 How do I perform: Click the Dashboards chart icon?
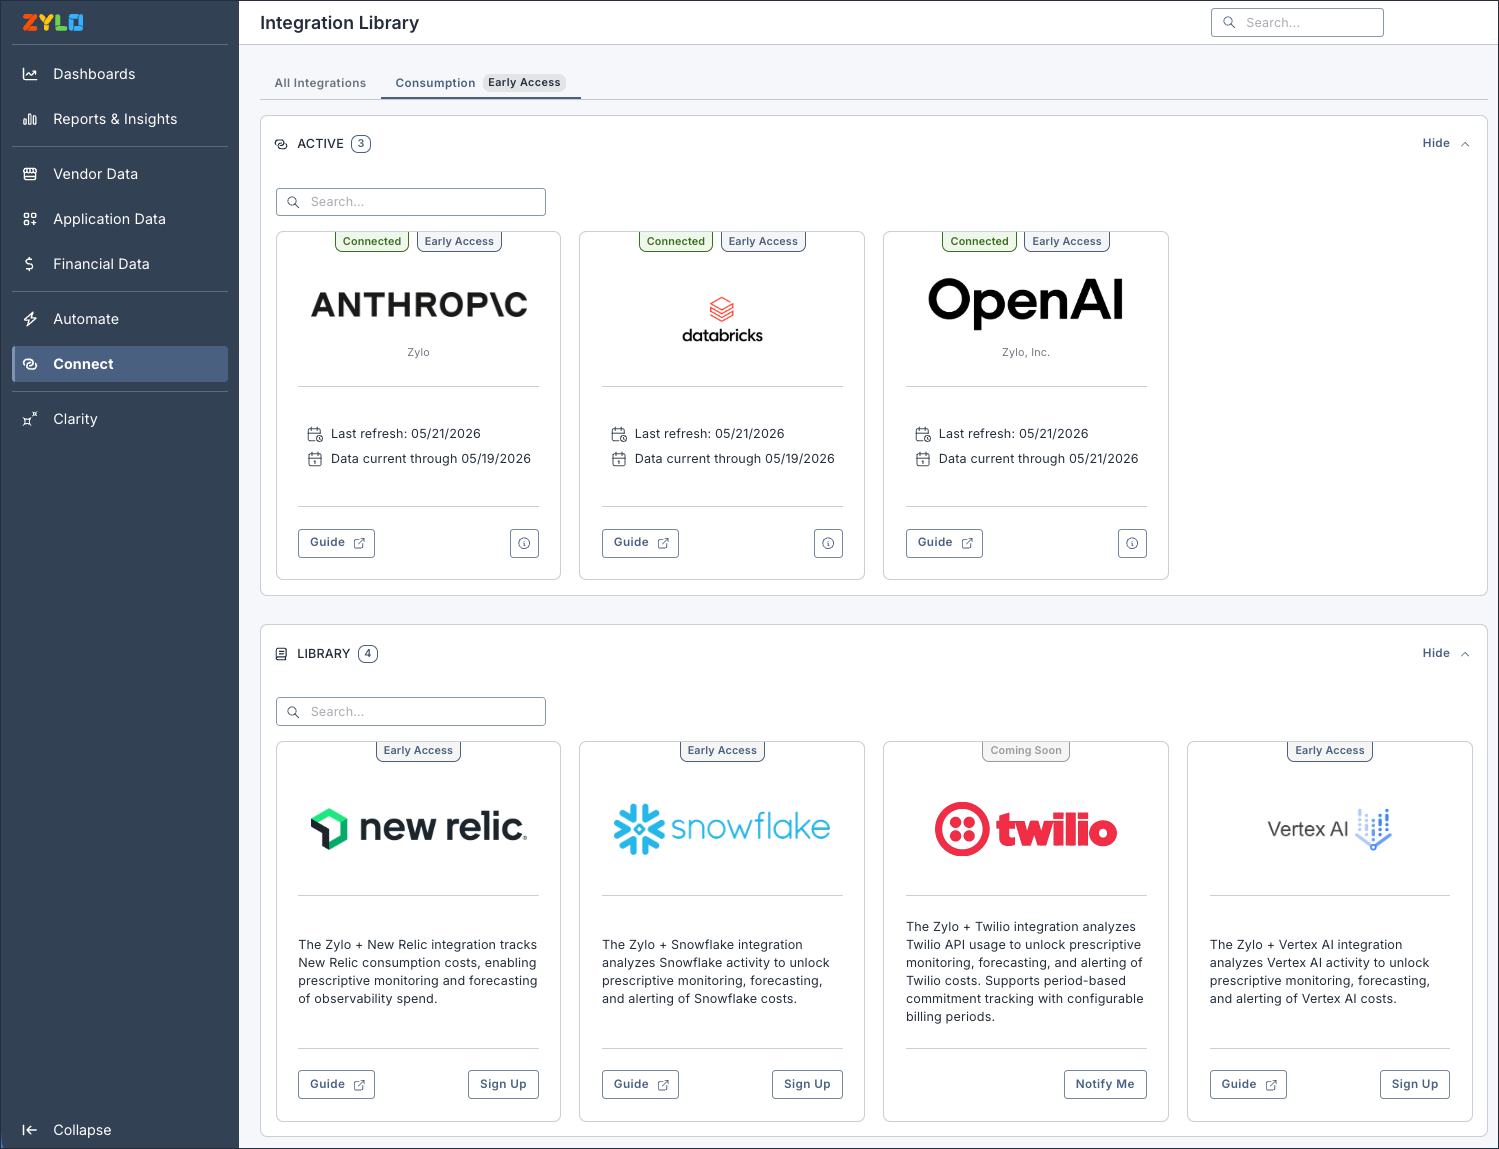(x=30, y=74)
